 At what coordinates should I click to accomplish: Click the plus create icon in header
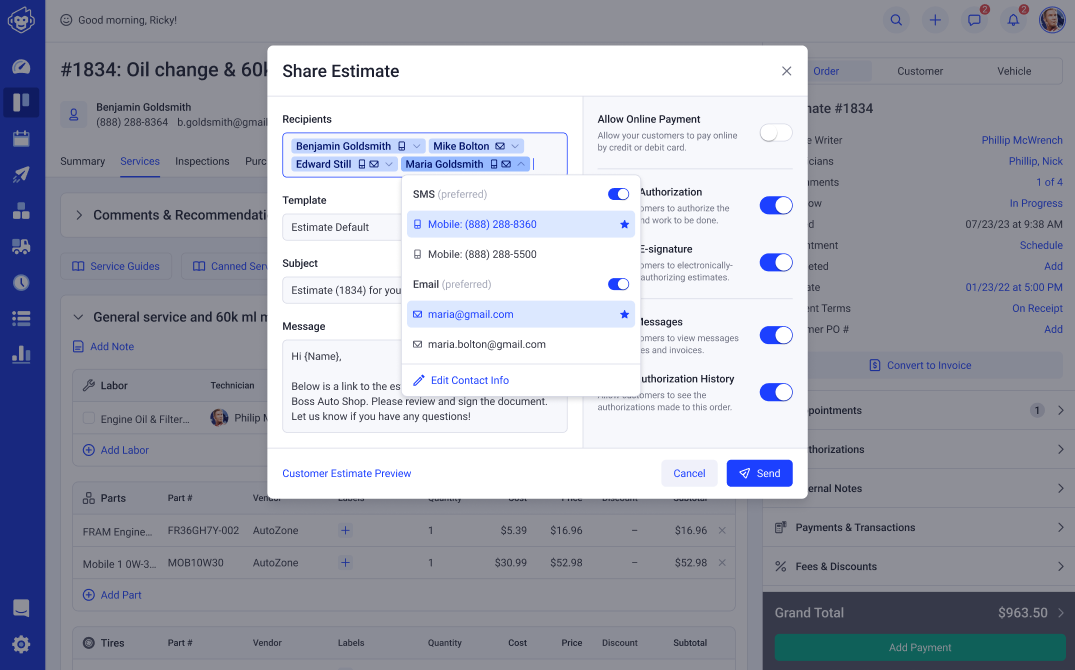pyautogui.click(x=935, y=20)
